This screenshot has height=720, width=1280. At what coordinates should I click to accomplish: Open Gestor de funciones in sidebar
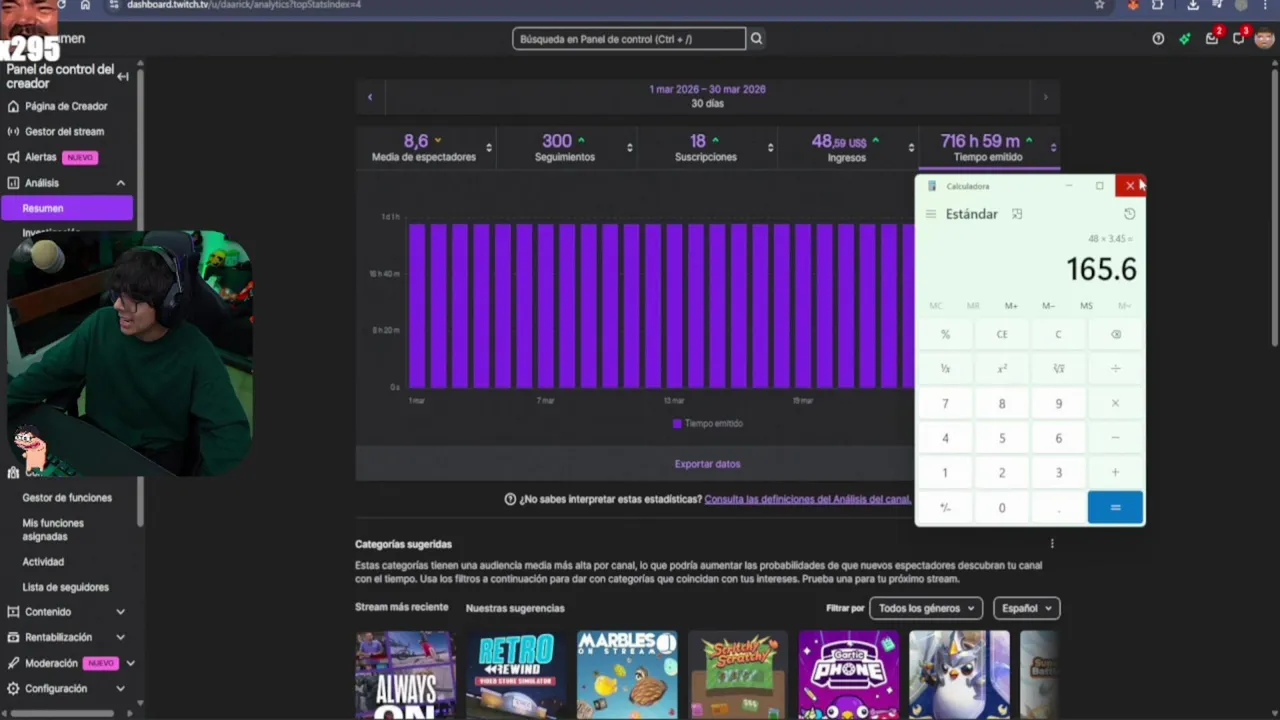(x=67, y=497)
